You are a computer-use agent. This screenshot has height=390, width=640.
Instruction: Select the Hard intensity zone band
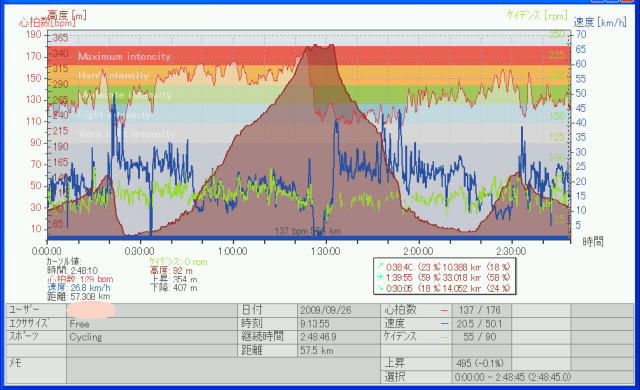click(x=309, y=75)
